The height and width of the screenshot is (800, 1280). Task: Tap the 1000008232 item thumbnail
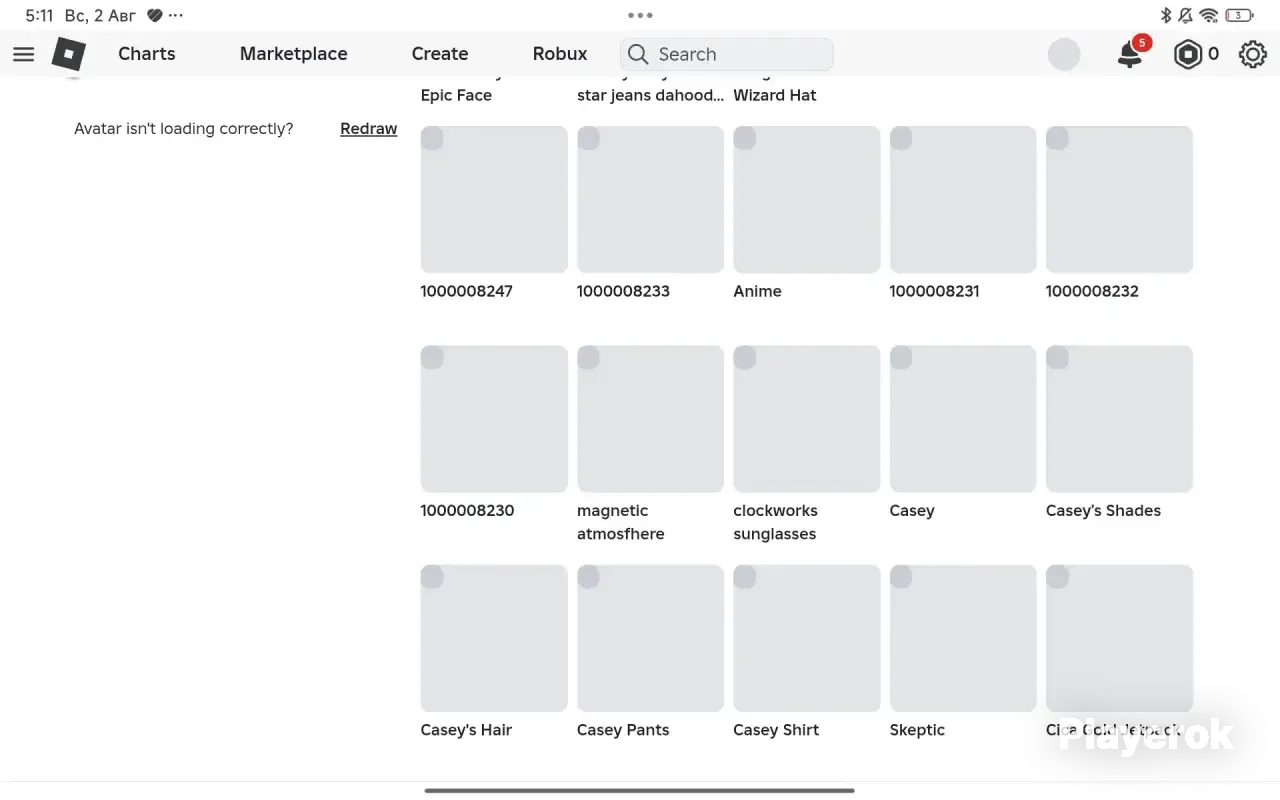[x=1119, y=199]
